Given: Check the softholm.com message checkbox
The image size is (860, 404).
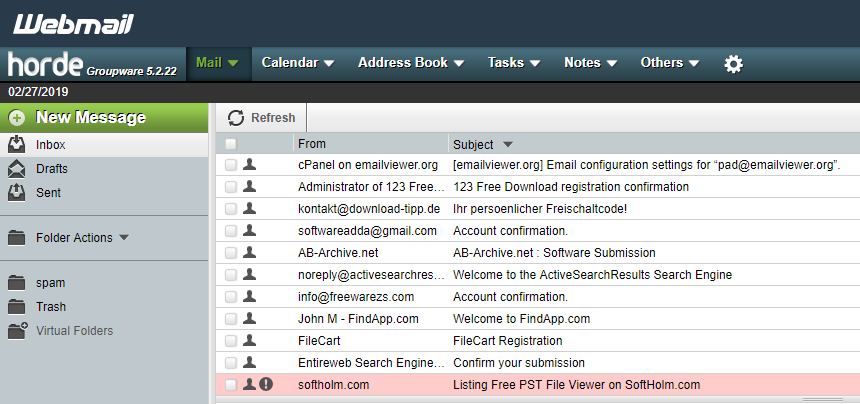Looking at the screenshot, I should 231,385.
